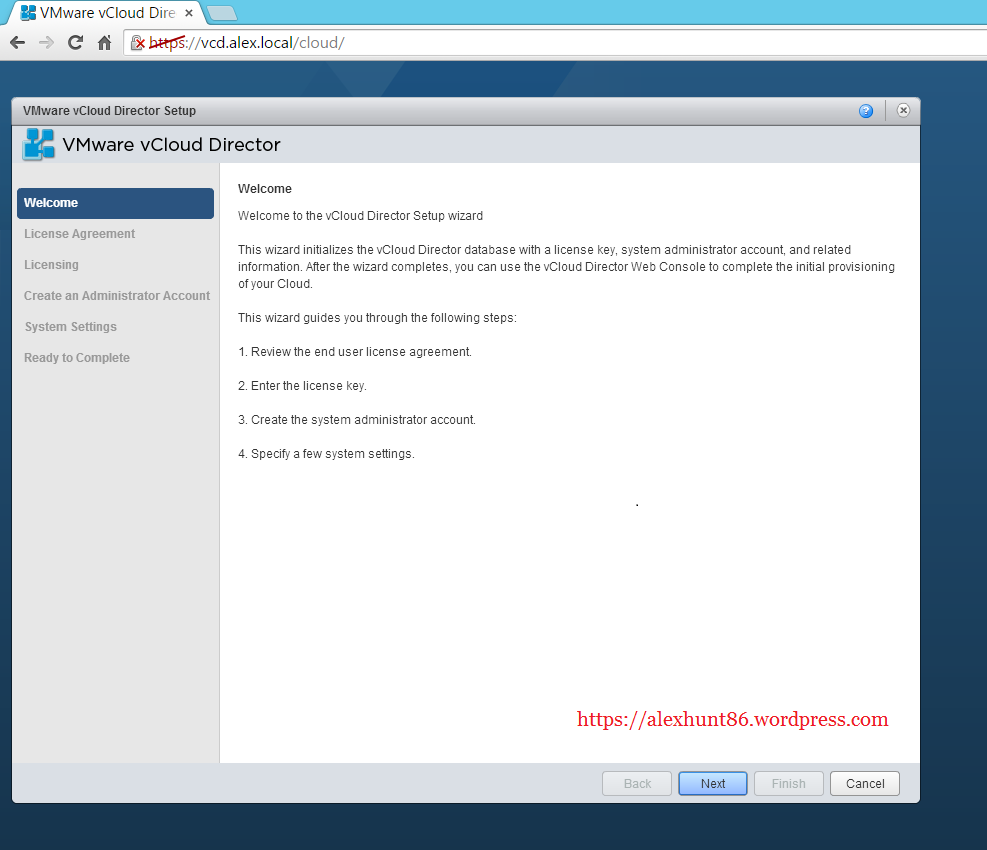The height and width of the screenshot is (850, 987).
Task: Click '3. Create the system administrator account.'
Action: coord(357,419)
